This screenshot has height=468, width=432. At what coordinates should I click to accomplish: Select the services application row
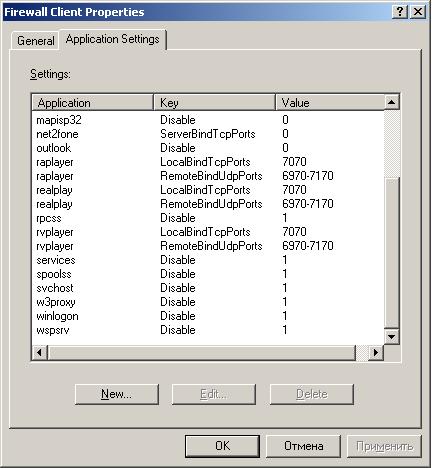coord(208,260)
